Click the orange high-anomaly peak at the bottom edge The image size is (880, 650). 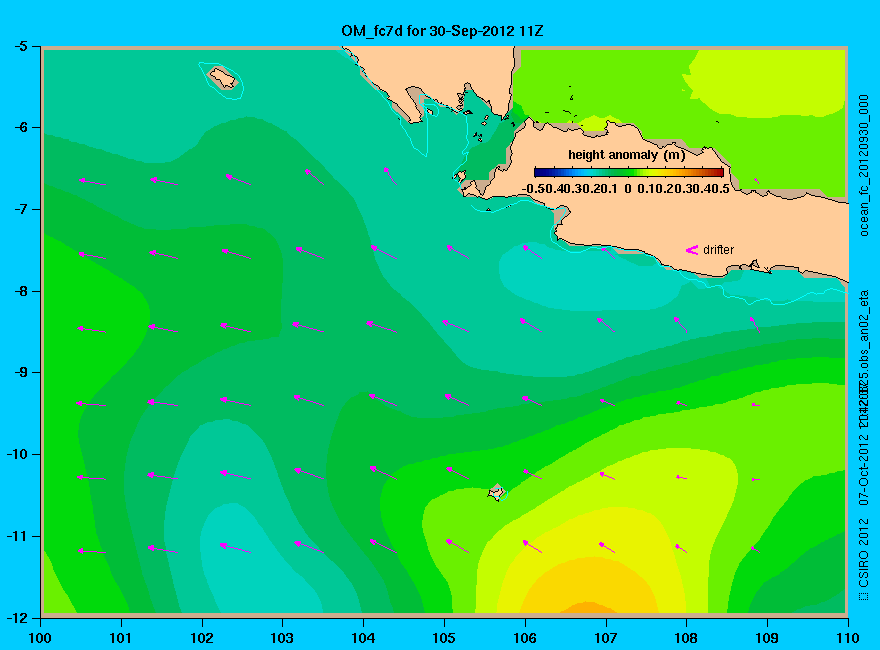pos(587,607)
